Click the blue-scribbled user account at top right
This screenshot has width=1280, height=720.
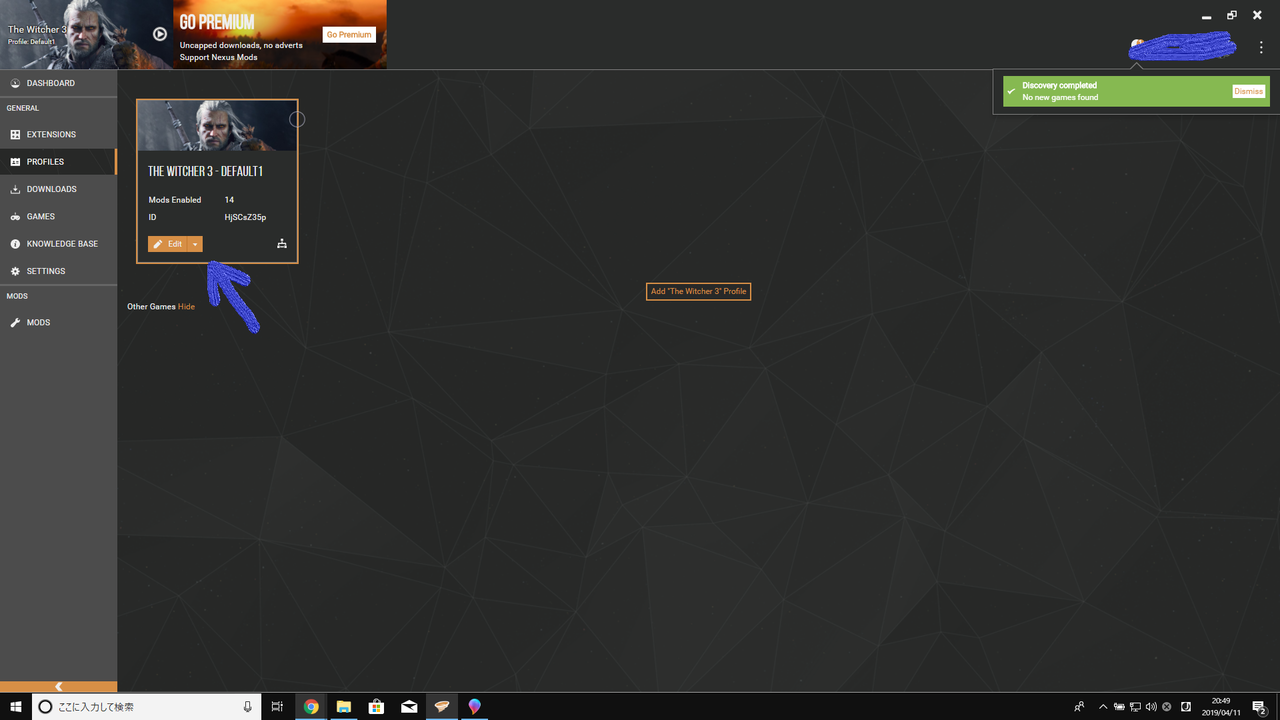pyautogui.click(x=1183, y=46)
